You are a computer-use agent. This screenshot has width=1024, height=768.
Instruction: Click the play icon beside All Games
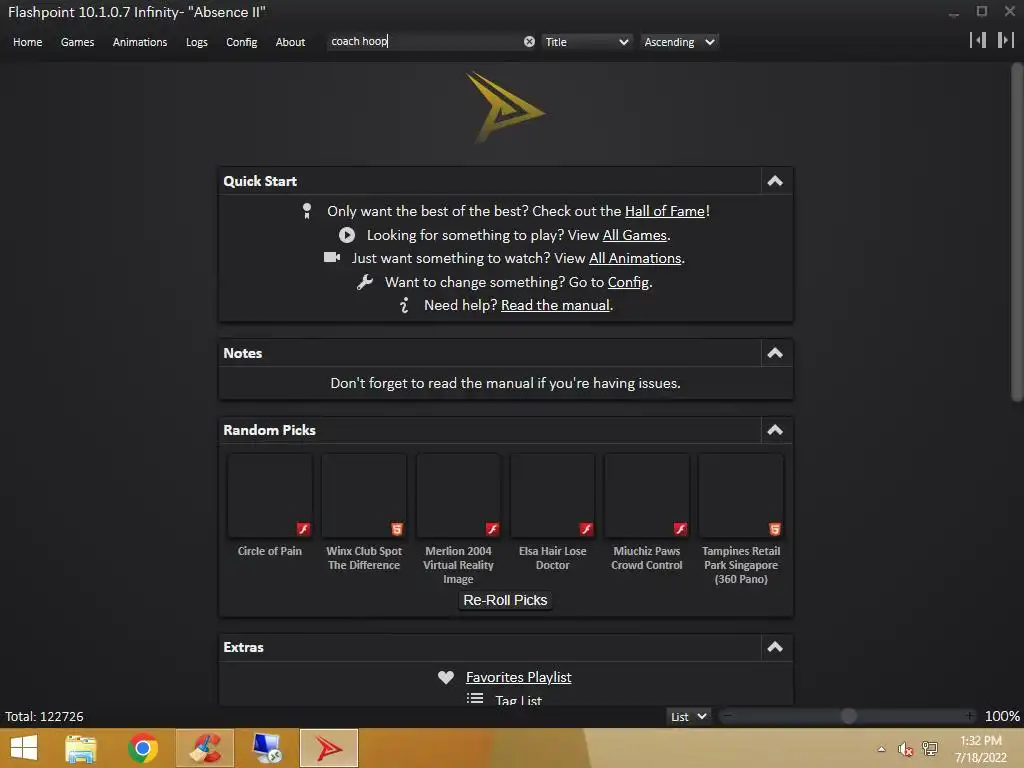pyautogui.click(x=347, y=235)
